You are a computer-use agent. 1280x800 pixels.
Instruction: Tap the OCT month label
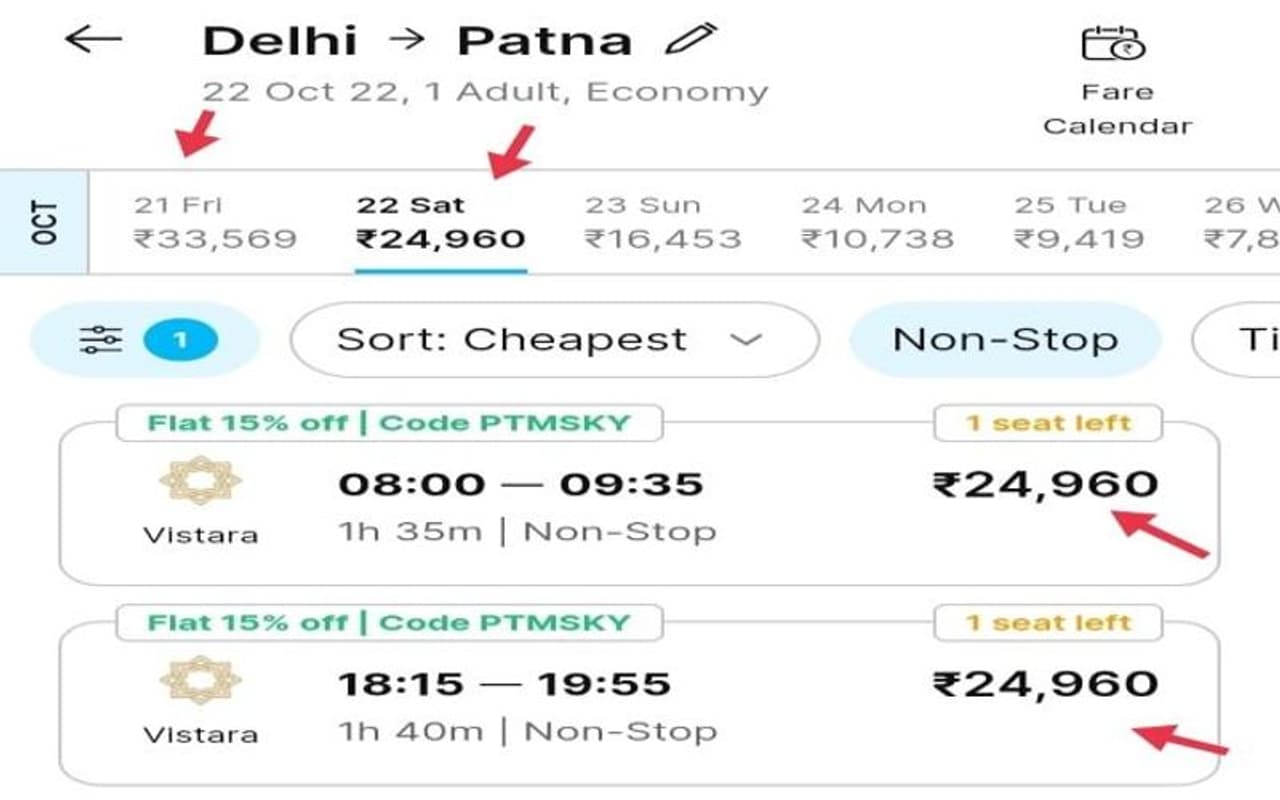click(44, 223)
